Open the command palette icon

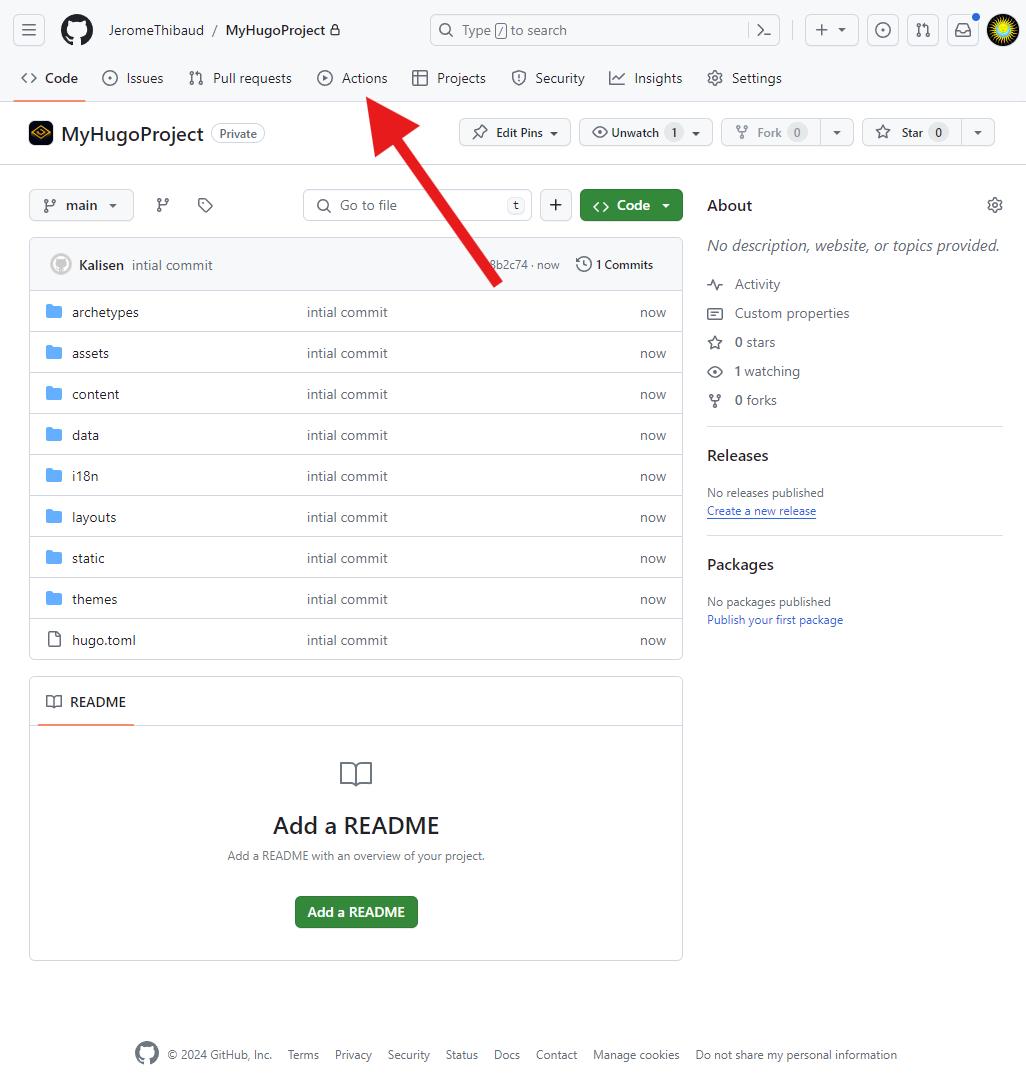point(764,30)
